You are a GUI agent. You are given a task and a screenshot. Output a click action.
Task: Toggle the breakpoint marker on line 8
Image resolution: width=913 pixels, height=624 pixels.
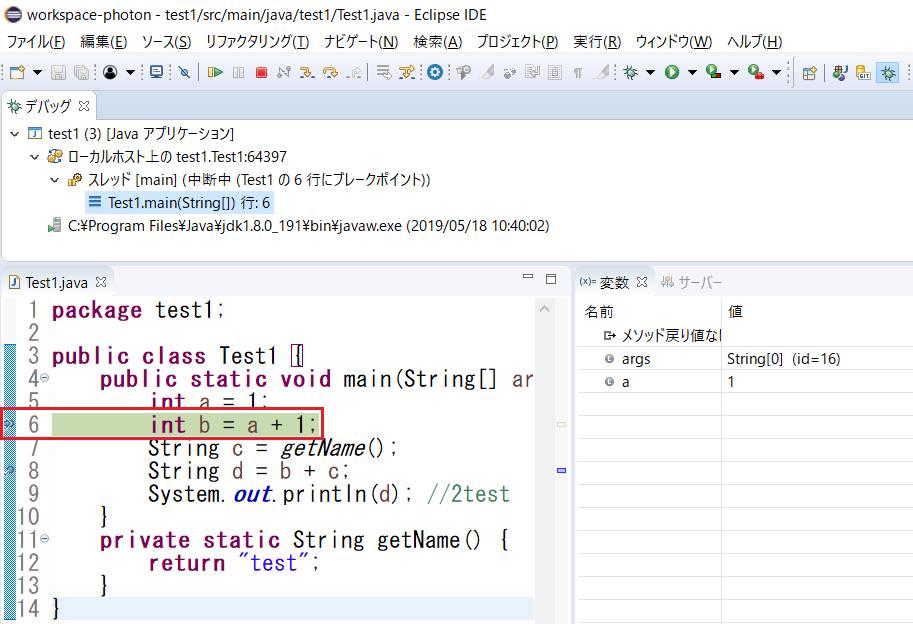click(8, 470)
